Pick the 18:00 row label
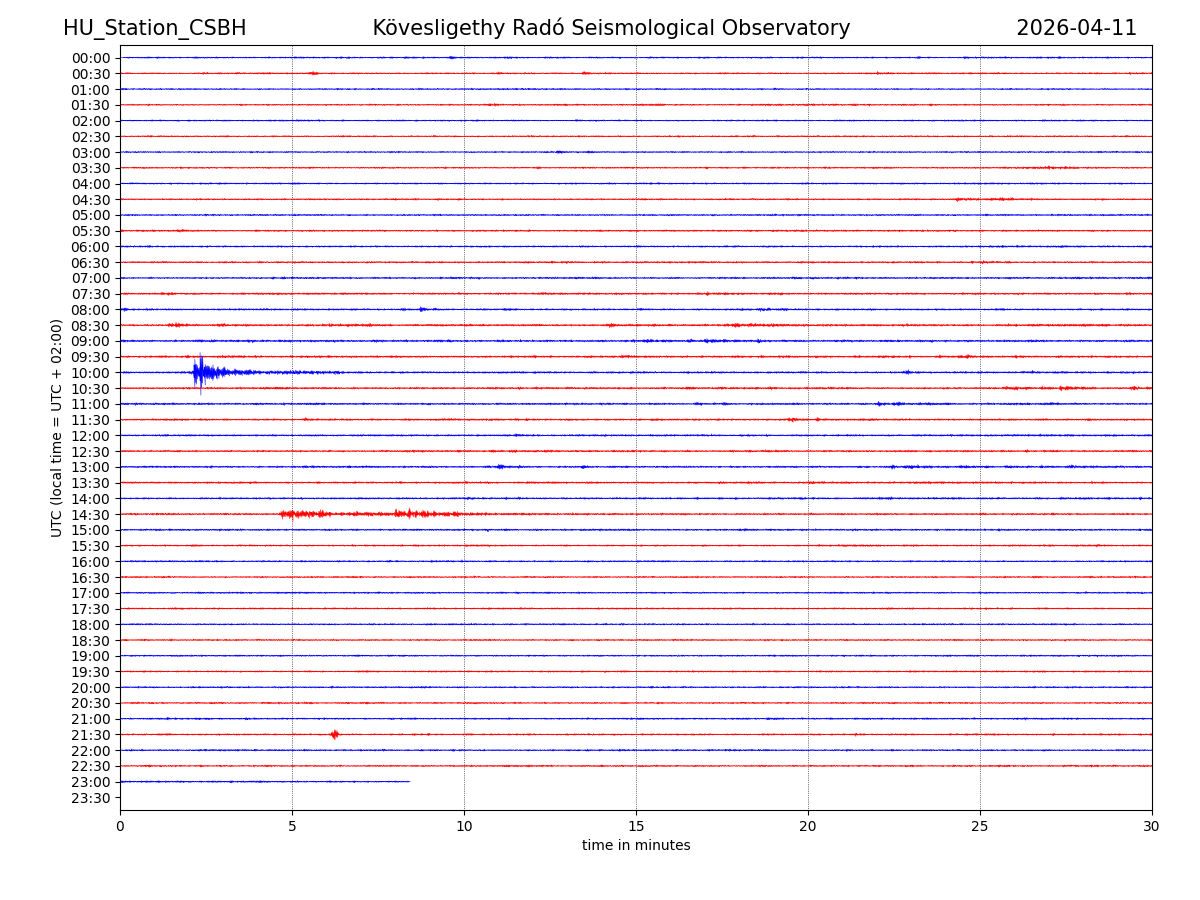 91,625
